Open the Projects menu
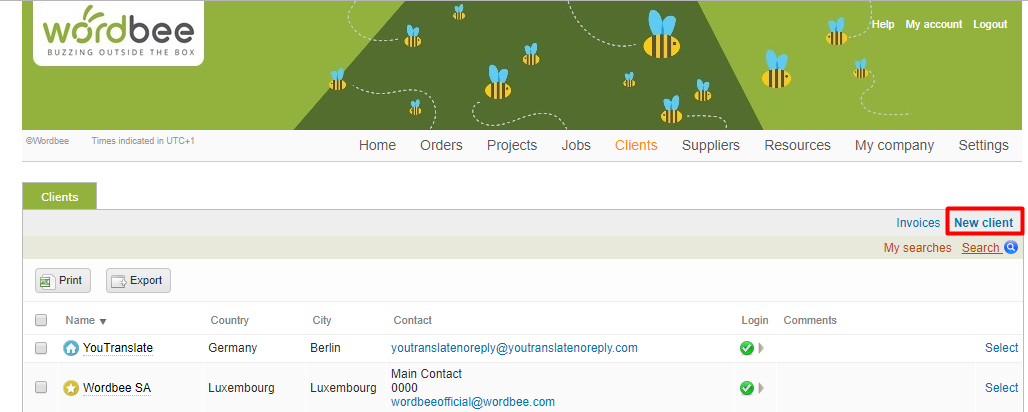Viewport: 1028px width, 412px height. (x=511, y=145)
